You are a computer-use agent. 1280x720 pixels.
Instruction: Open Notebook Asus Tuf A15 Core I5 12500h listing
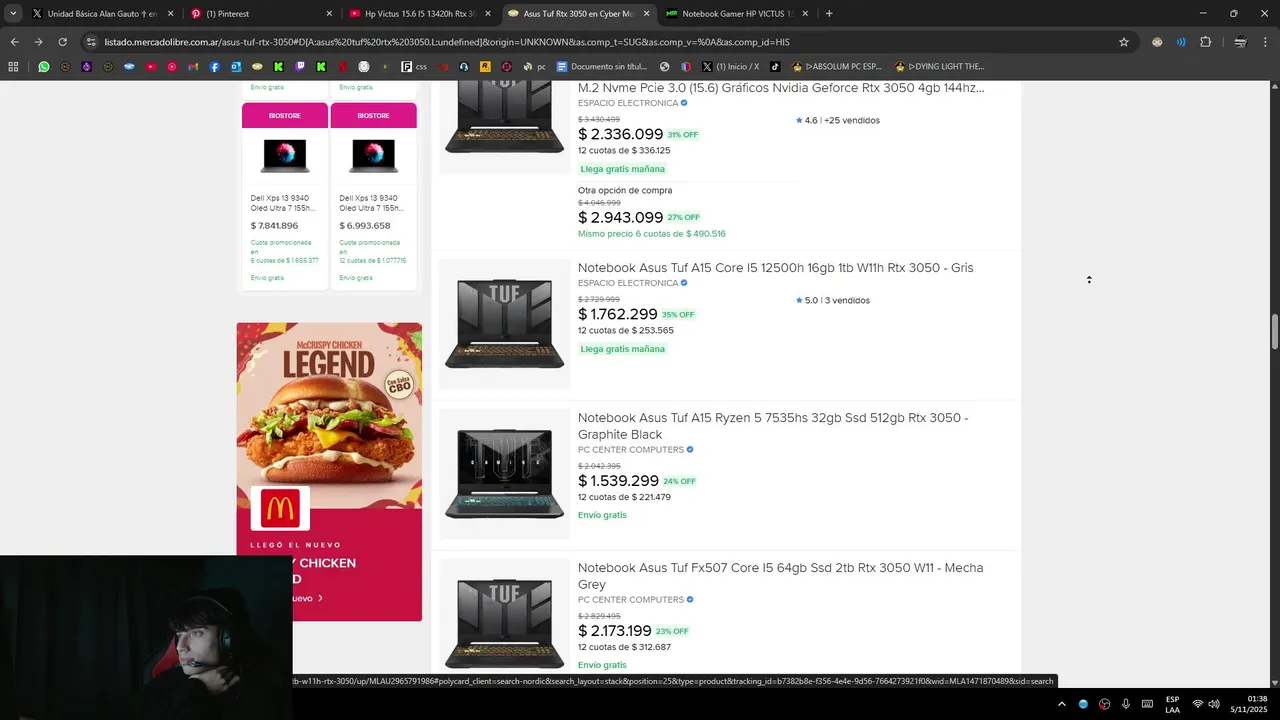775,268
